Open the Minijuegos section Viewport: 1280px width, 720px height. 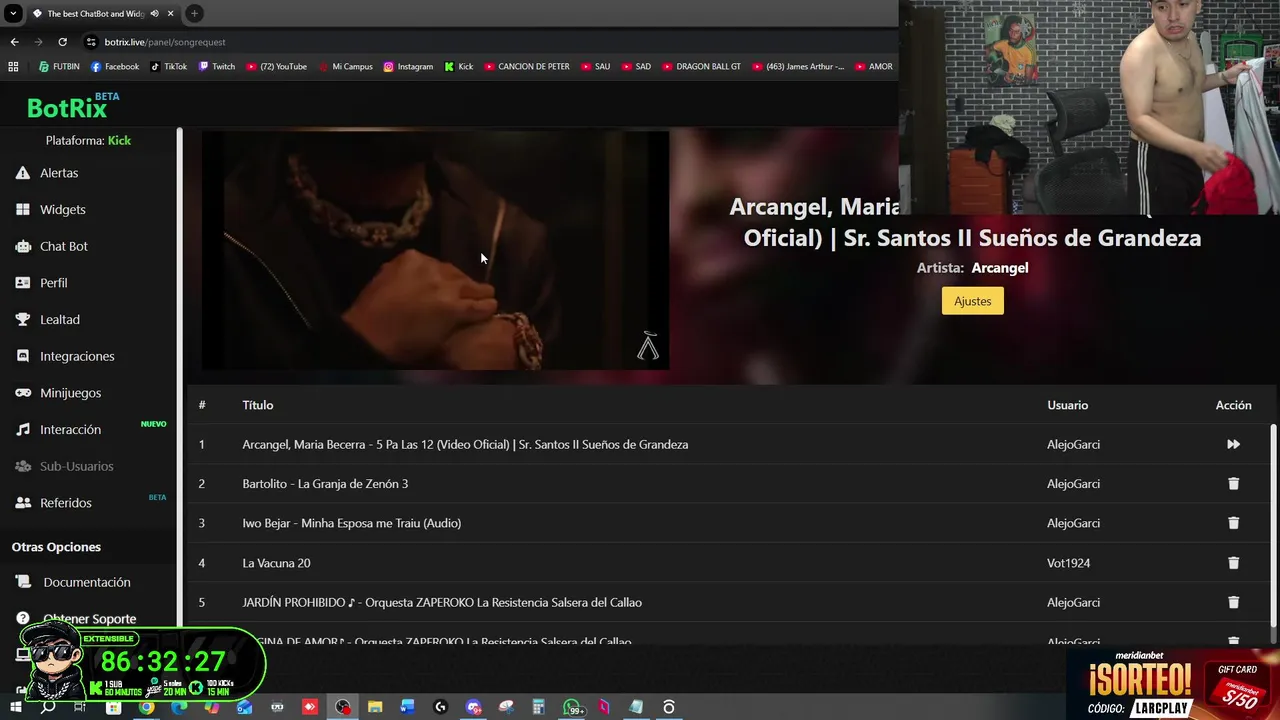pyautogui.click(x=70, y=393)
